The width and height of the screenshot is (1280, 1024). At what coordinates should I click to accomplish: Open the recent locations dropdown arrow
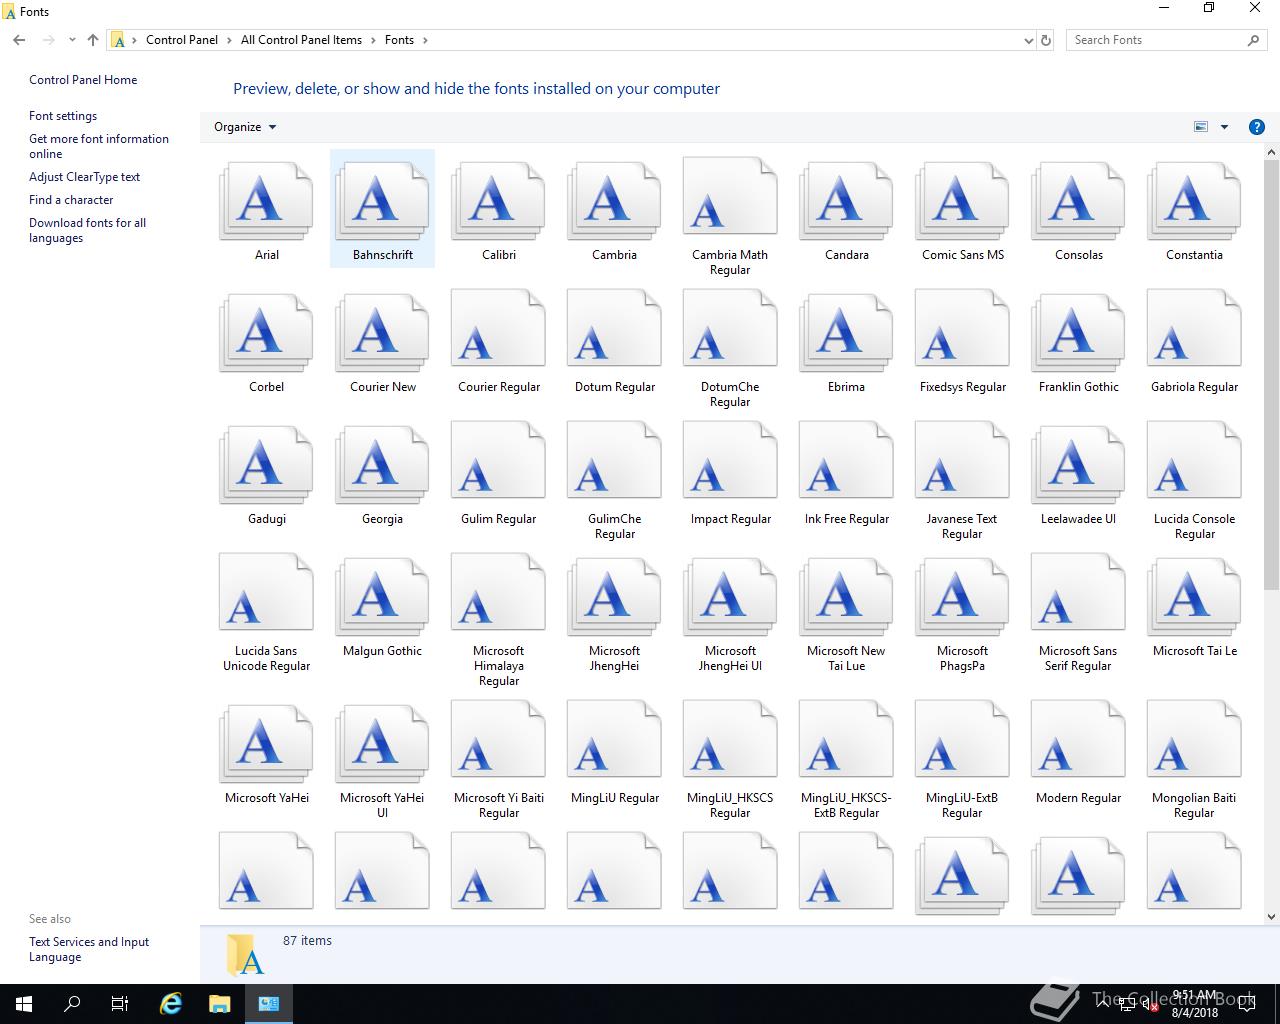(x=72, y=40)
